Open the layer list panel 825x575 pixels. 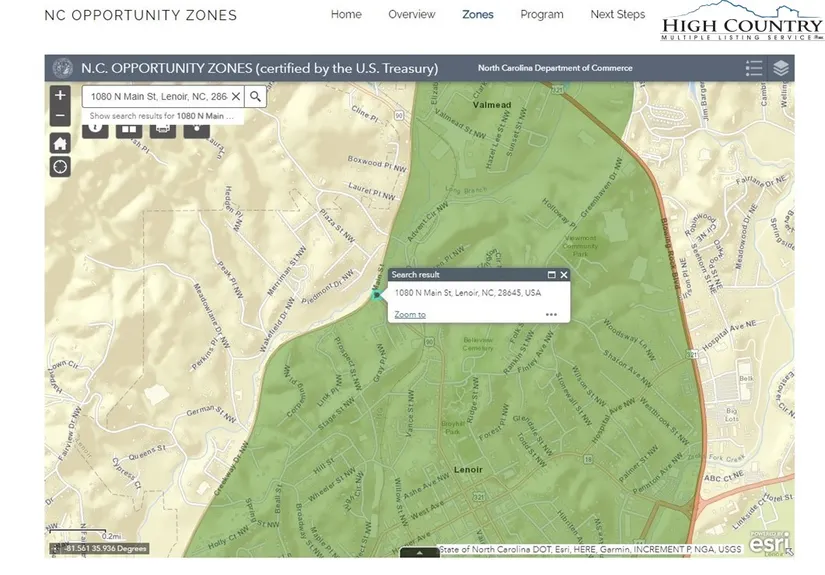[781, 68]
